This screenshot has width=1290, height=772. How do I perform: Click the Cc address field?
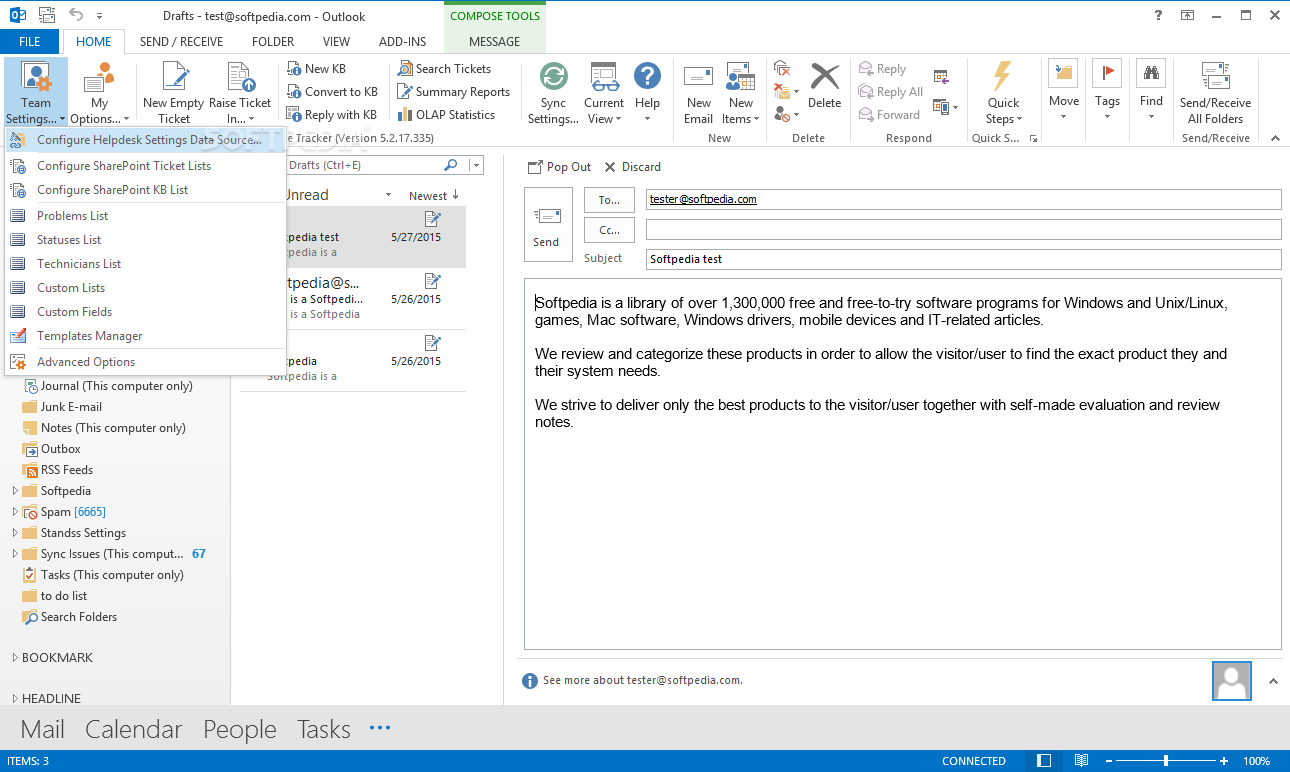tap(963, 230)
